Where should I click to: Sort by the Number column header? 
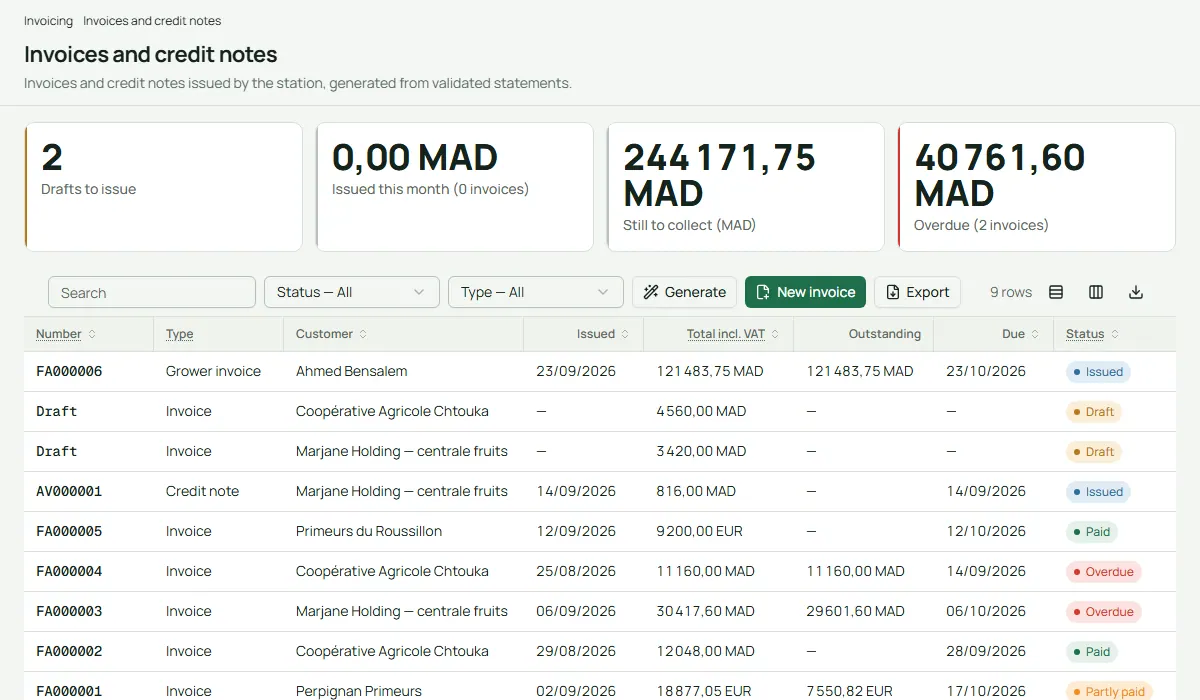coord(66,334)
